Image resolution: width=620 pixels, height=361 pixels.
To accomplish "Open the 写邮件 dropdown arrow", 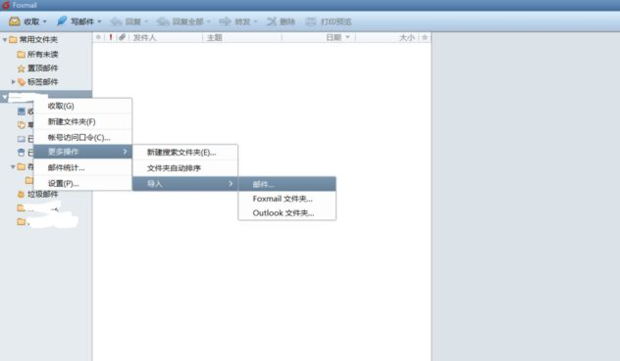I will pos(99,22).
